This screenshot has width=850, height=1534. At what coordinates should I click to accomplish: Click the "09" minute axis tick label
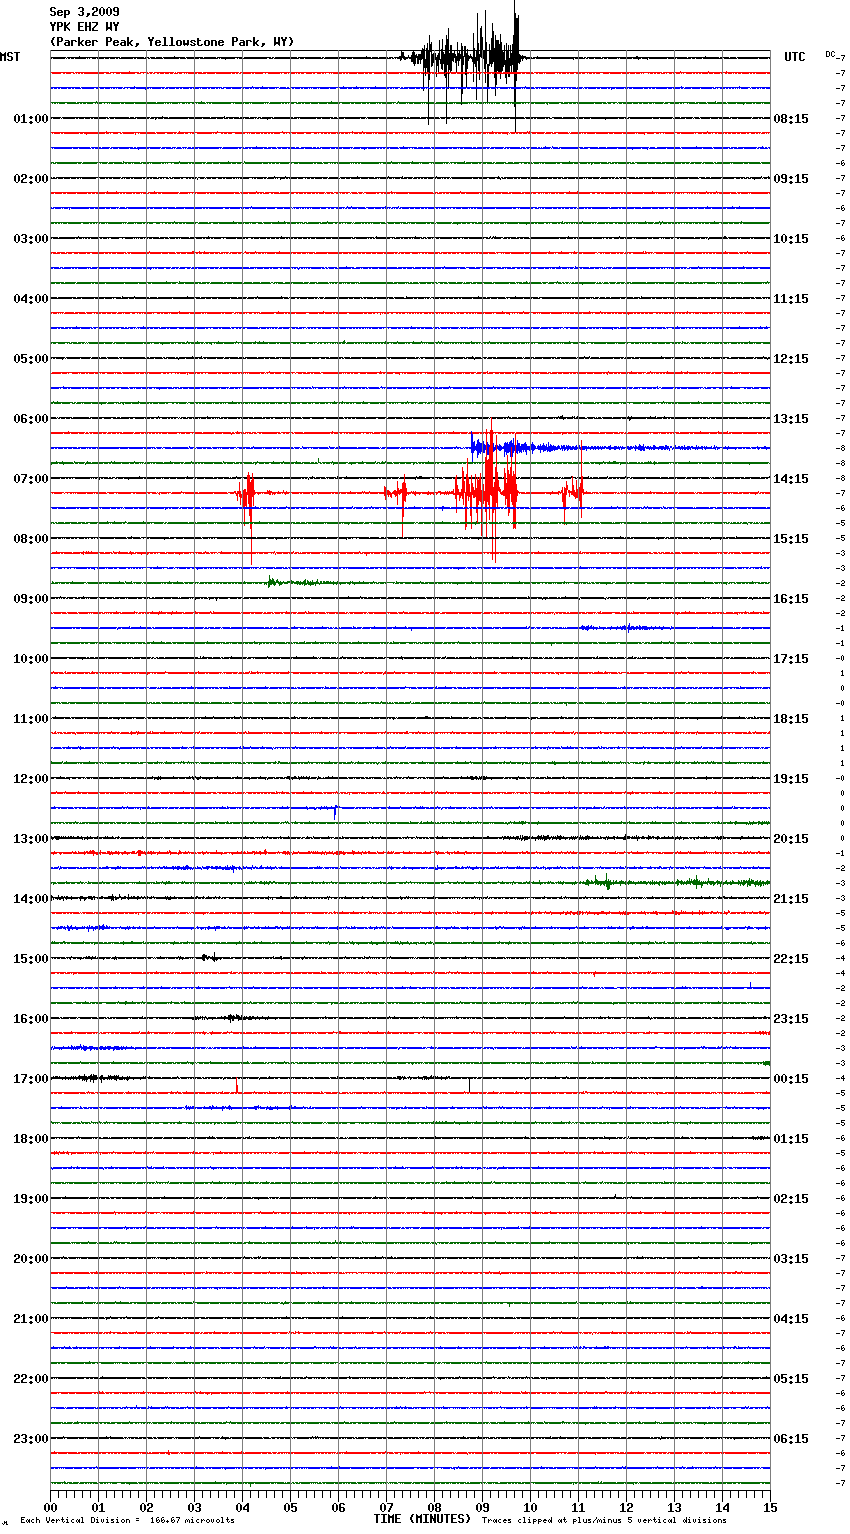click(x=483, y=1507)
